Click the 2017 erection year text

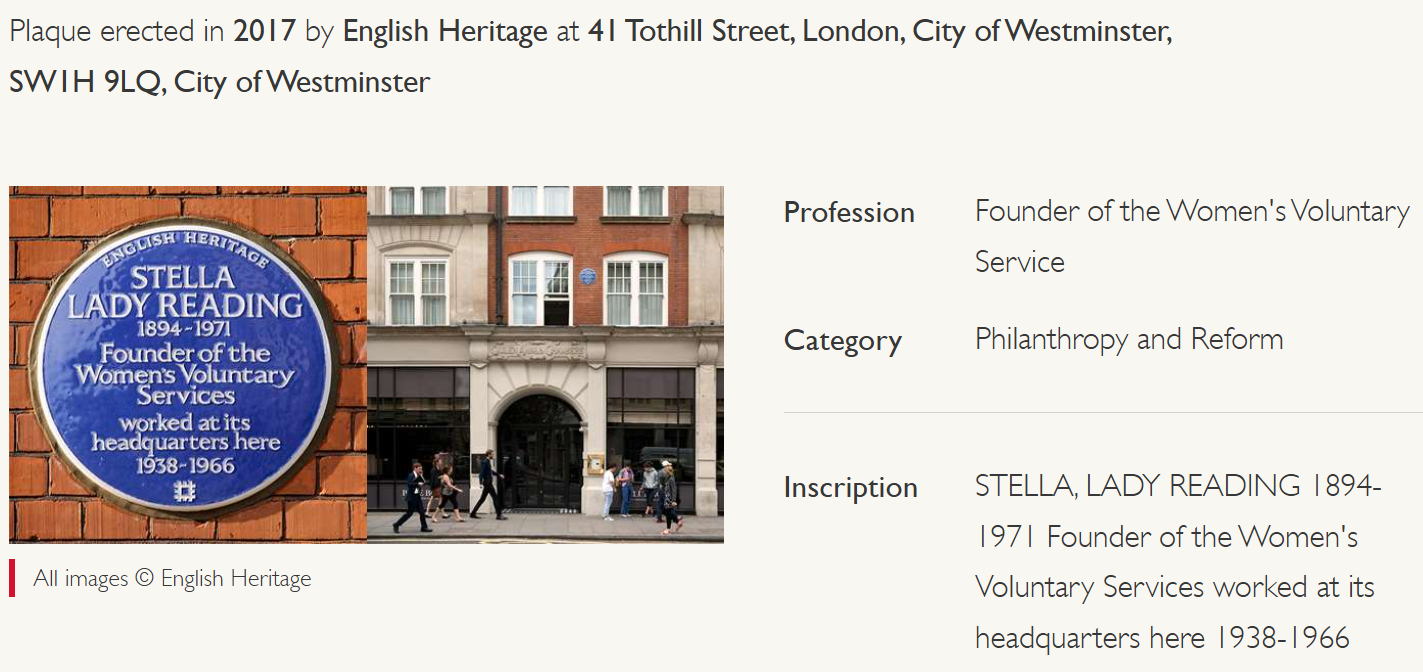[x=264, y=31]
